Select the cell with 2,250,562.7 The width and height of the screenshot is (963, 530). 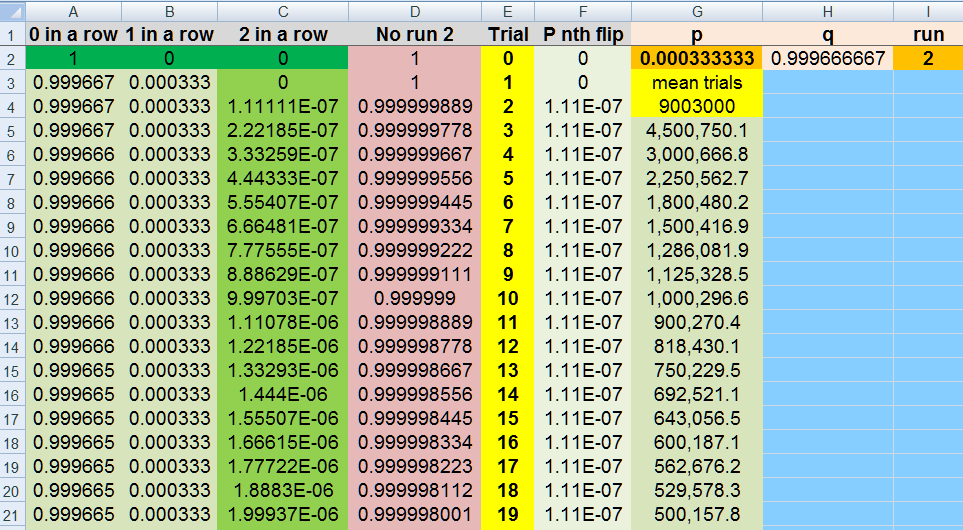click(697, 178)
